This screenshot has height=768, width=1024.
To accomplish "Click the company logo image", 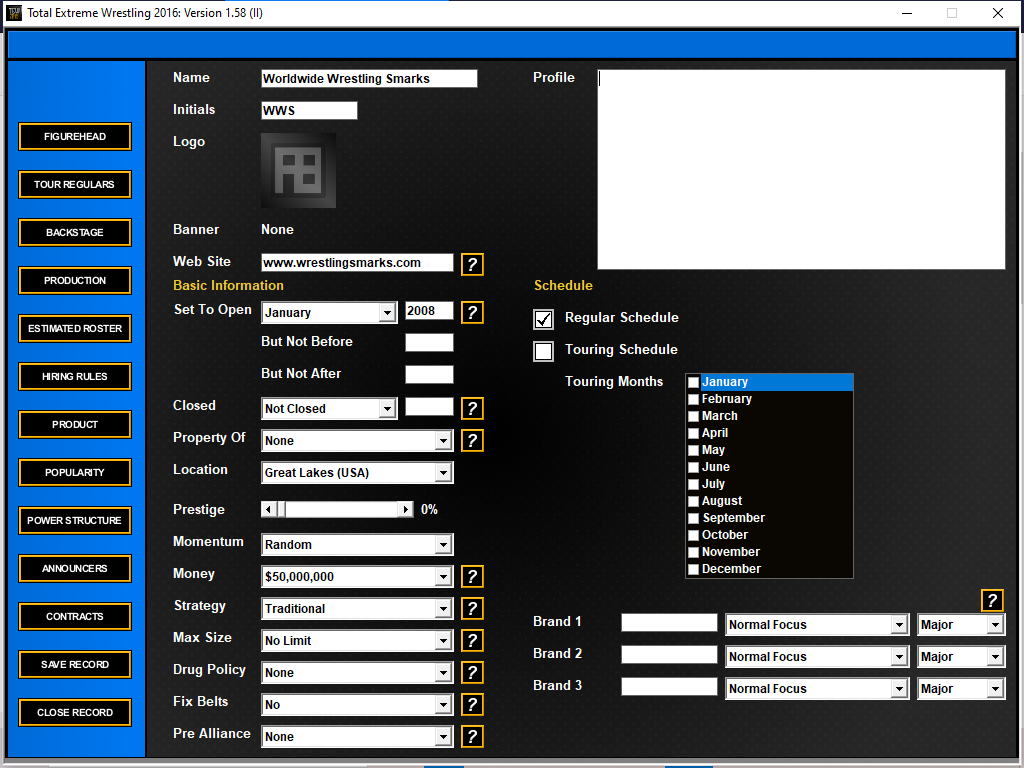I will click(298, 170).
